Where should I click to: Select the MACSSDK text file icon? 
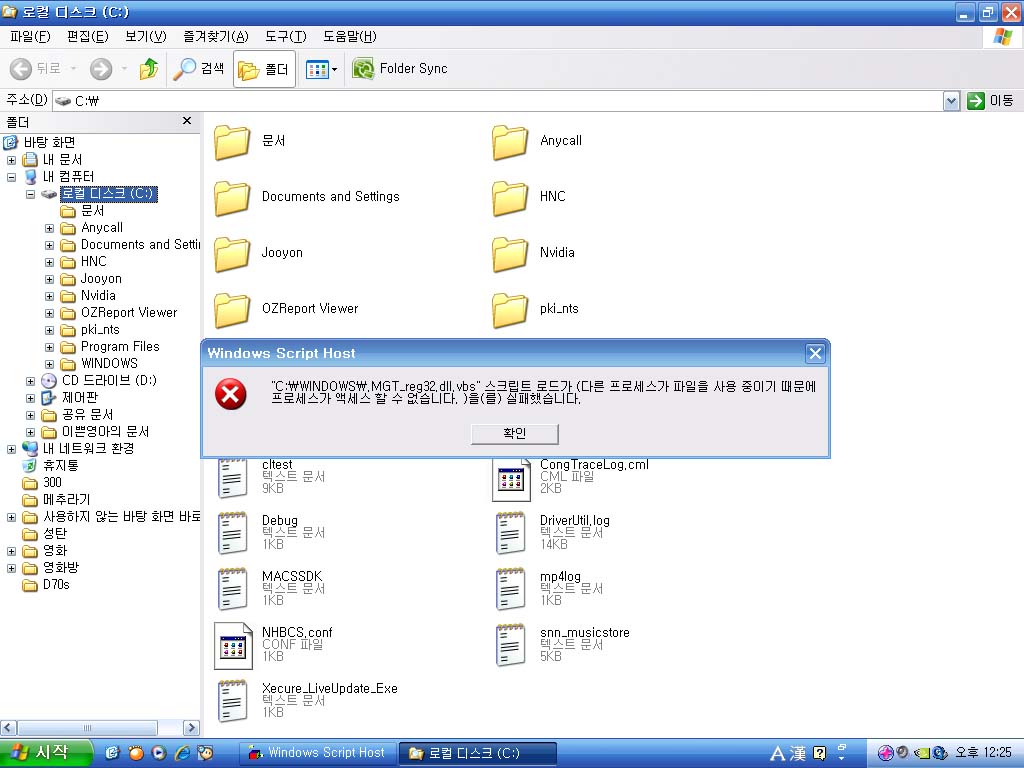point(232,589)
